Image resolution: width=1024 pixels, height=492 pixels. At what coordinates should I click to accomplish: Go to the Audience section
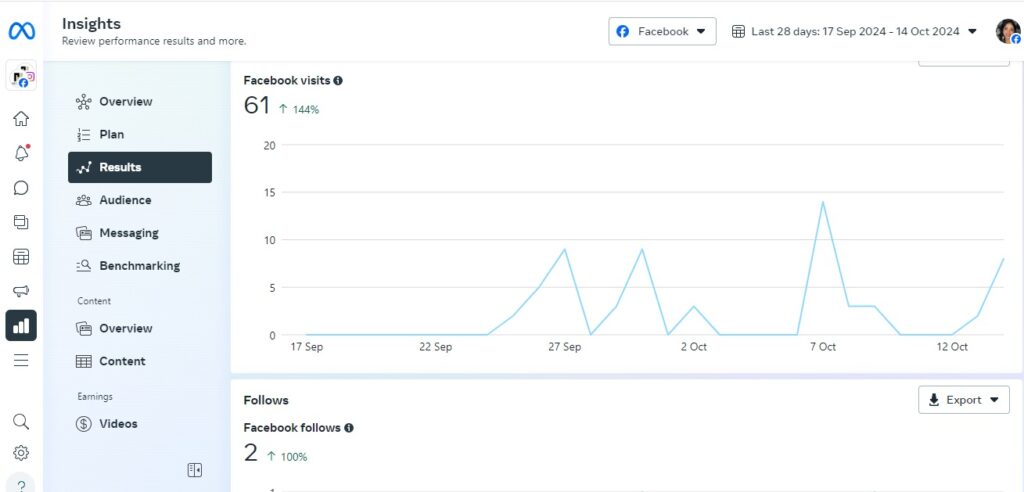pos(125,200)
